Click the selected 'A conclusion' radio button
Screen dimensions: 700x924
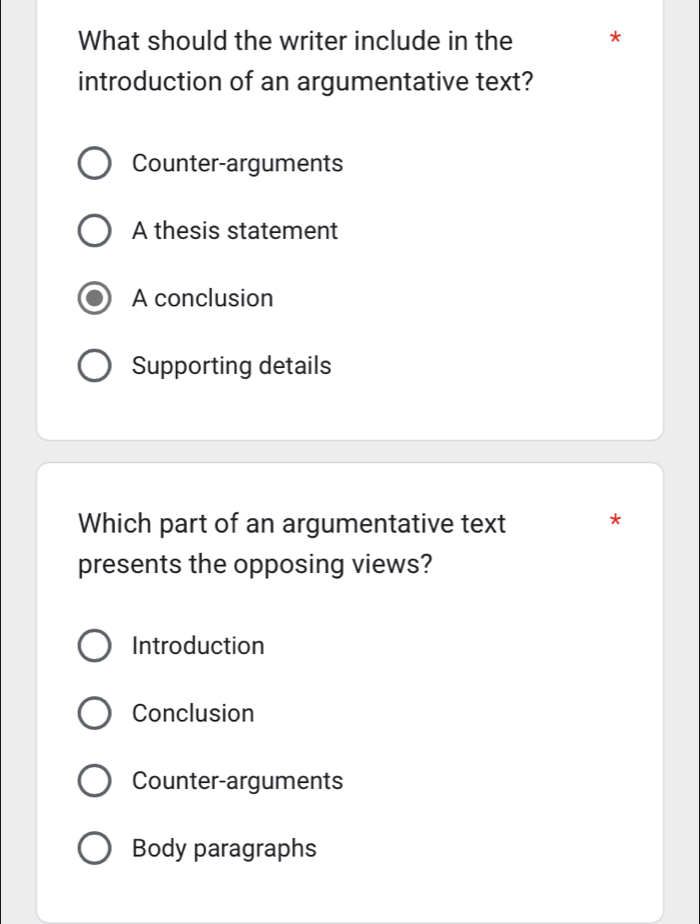(95, 299)
